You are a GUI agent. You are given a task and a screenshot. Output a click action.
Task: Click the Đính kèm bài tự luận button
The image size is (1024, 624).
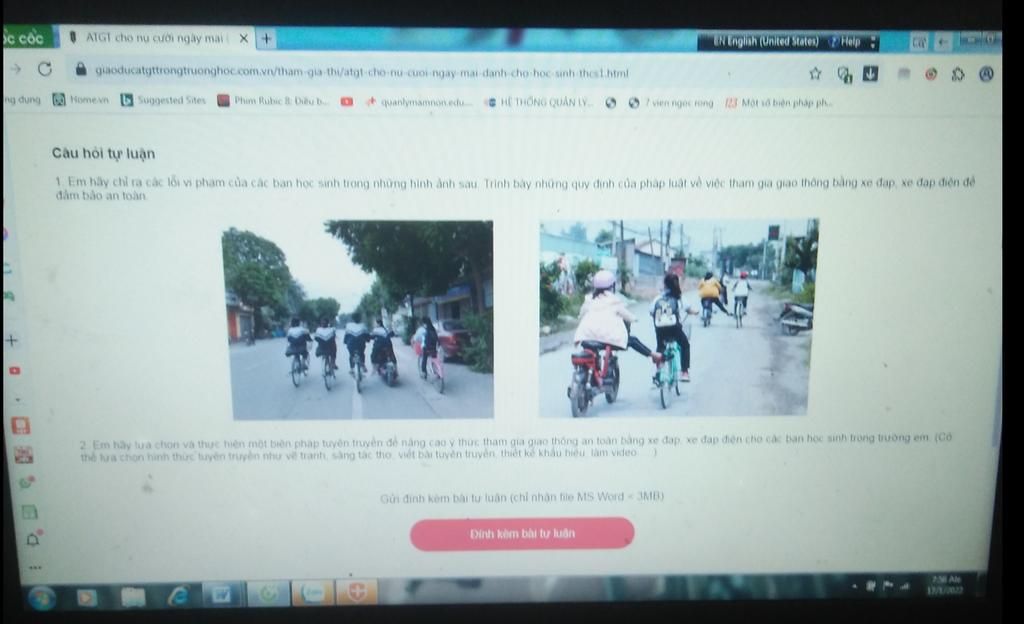[x=522, y=533]
